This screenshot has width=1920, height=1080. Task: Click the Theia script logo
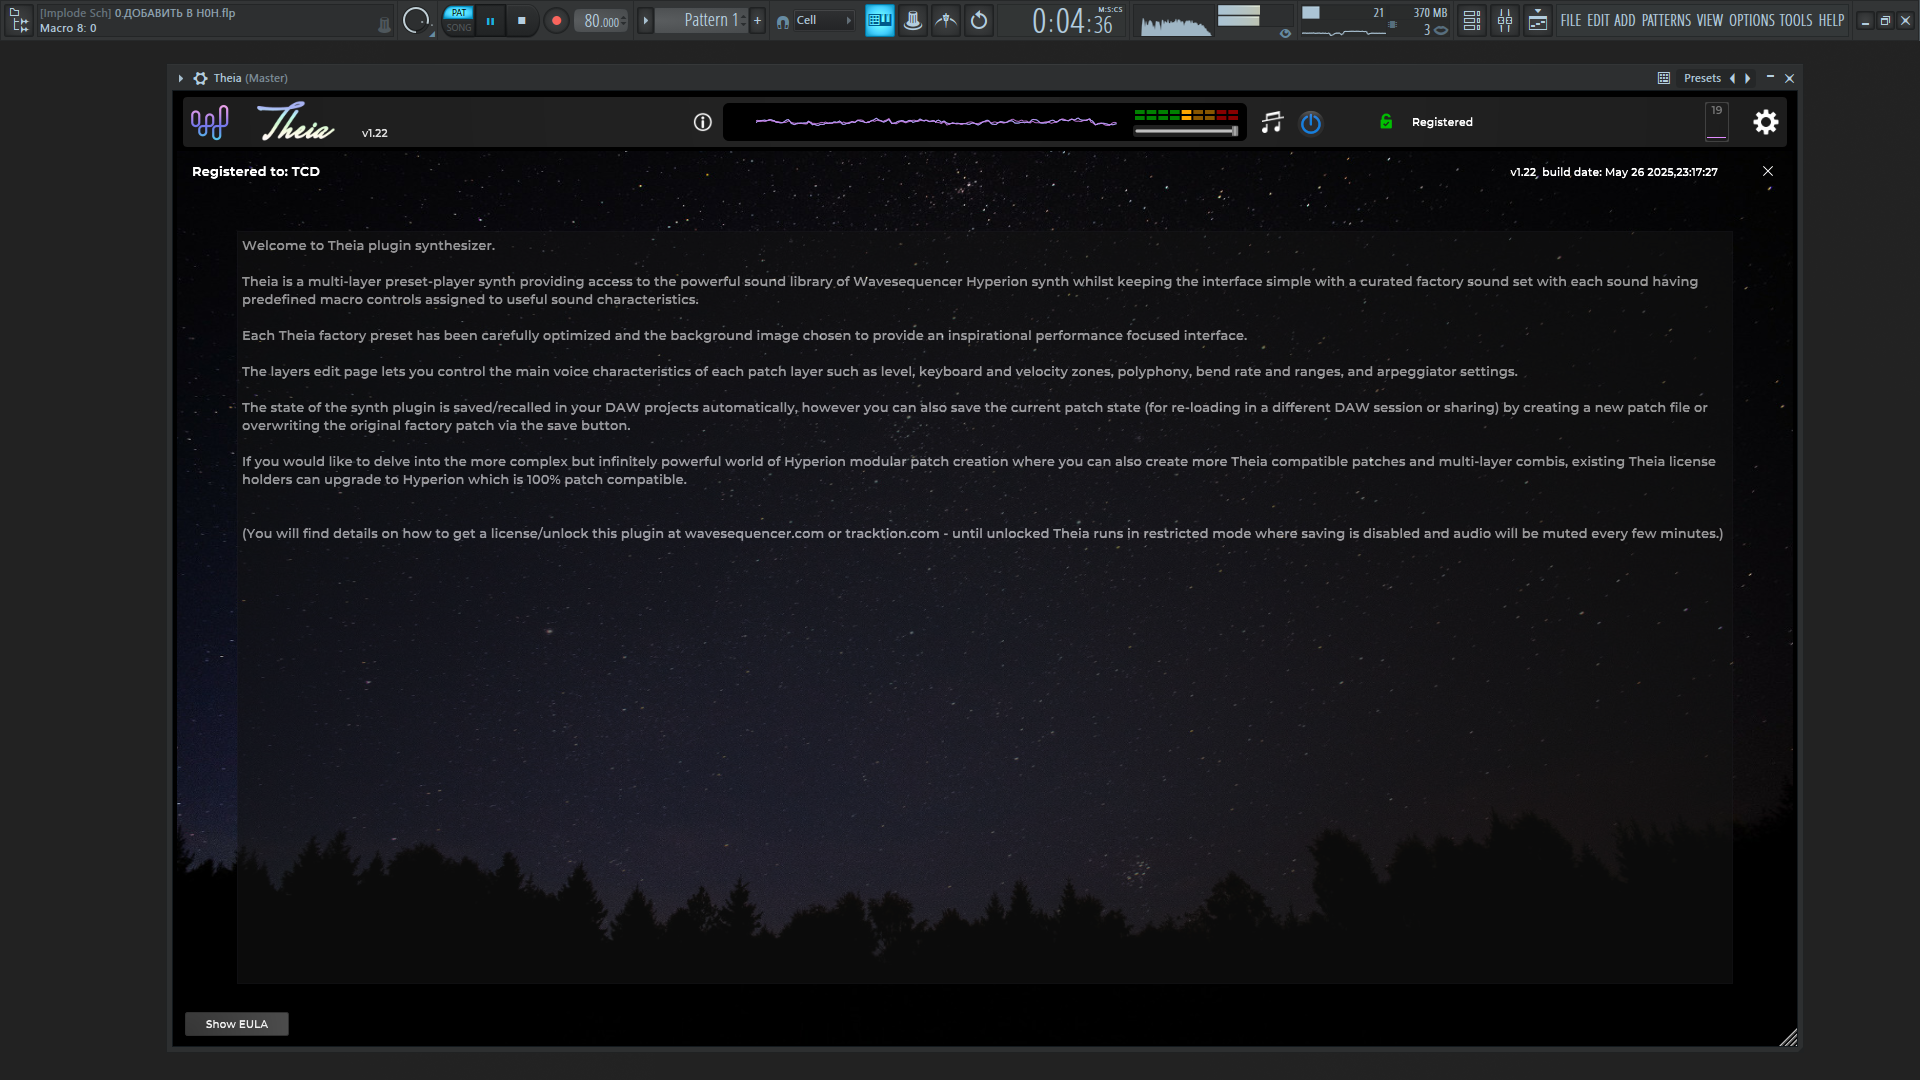click(296, 122)
